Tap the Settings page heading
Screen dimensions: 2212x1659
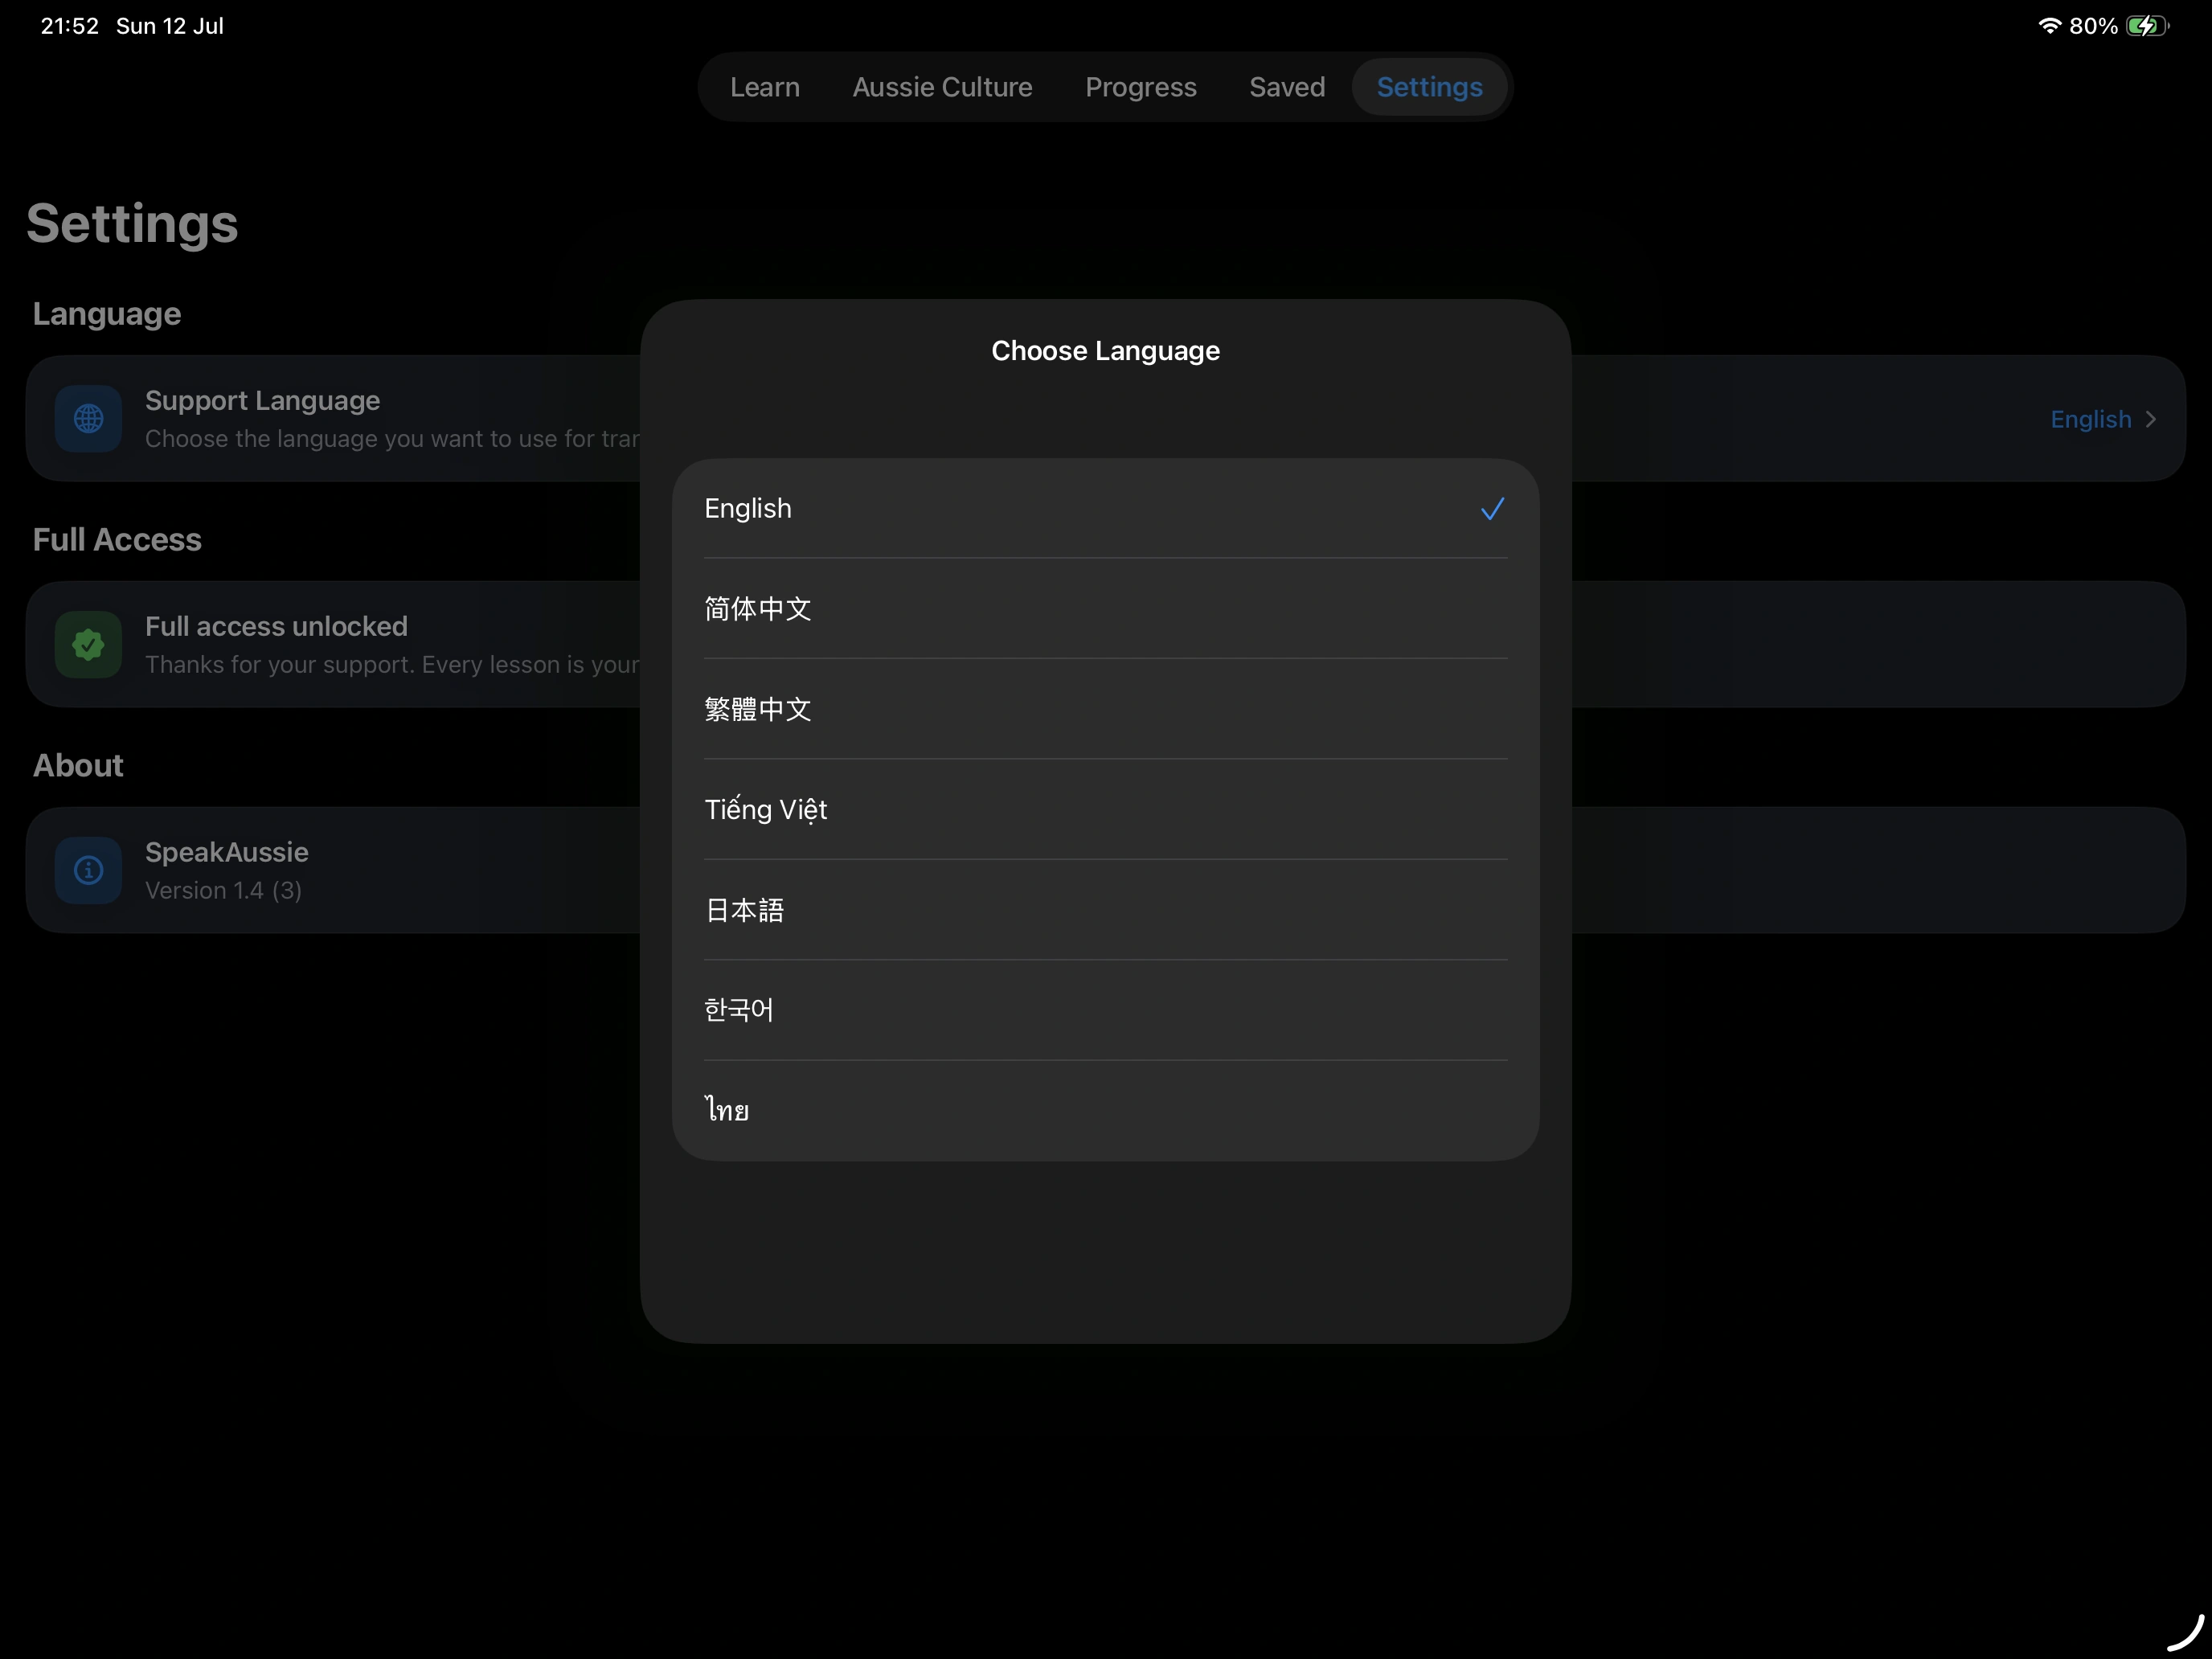(x=132, y=223)
